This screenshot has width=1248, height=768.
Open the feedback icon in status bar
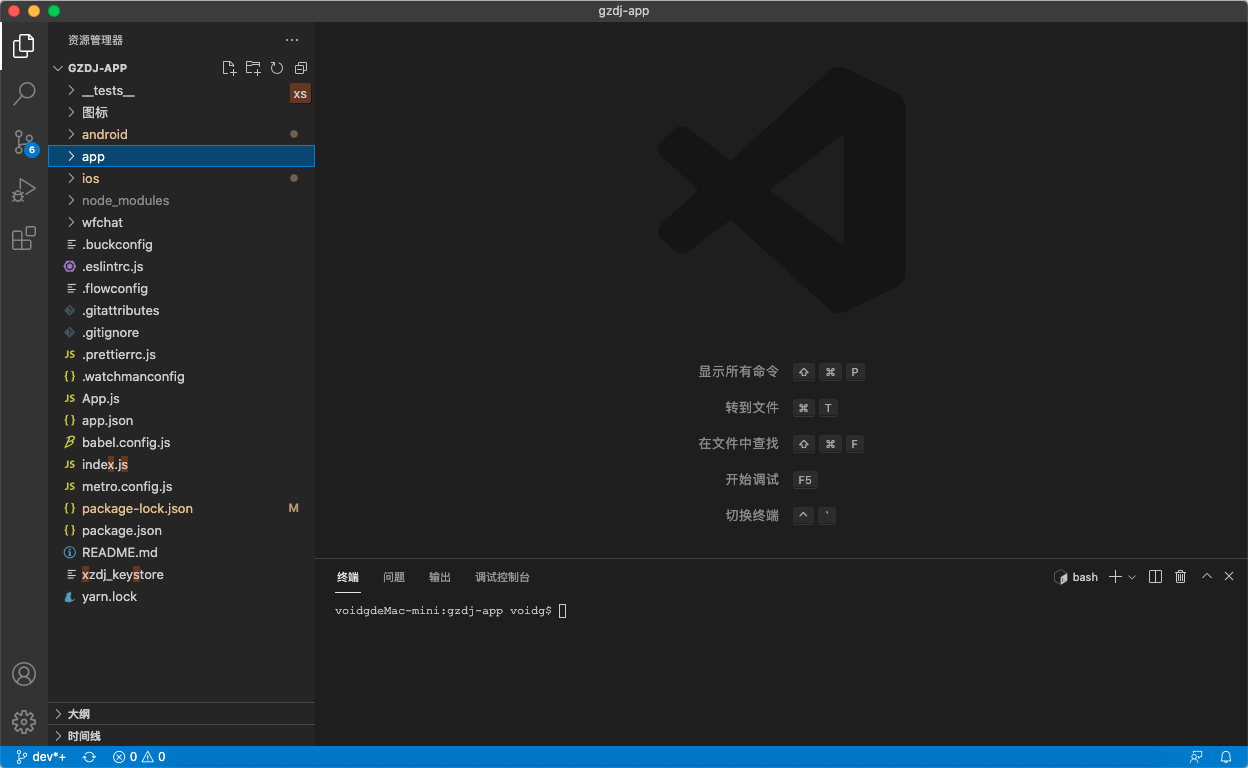coord(1196,757)
